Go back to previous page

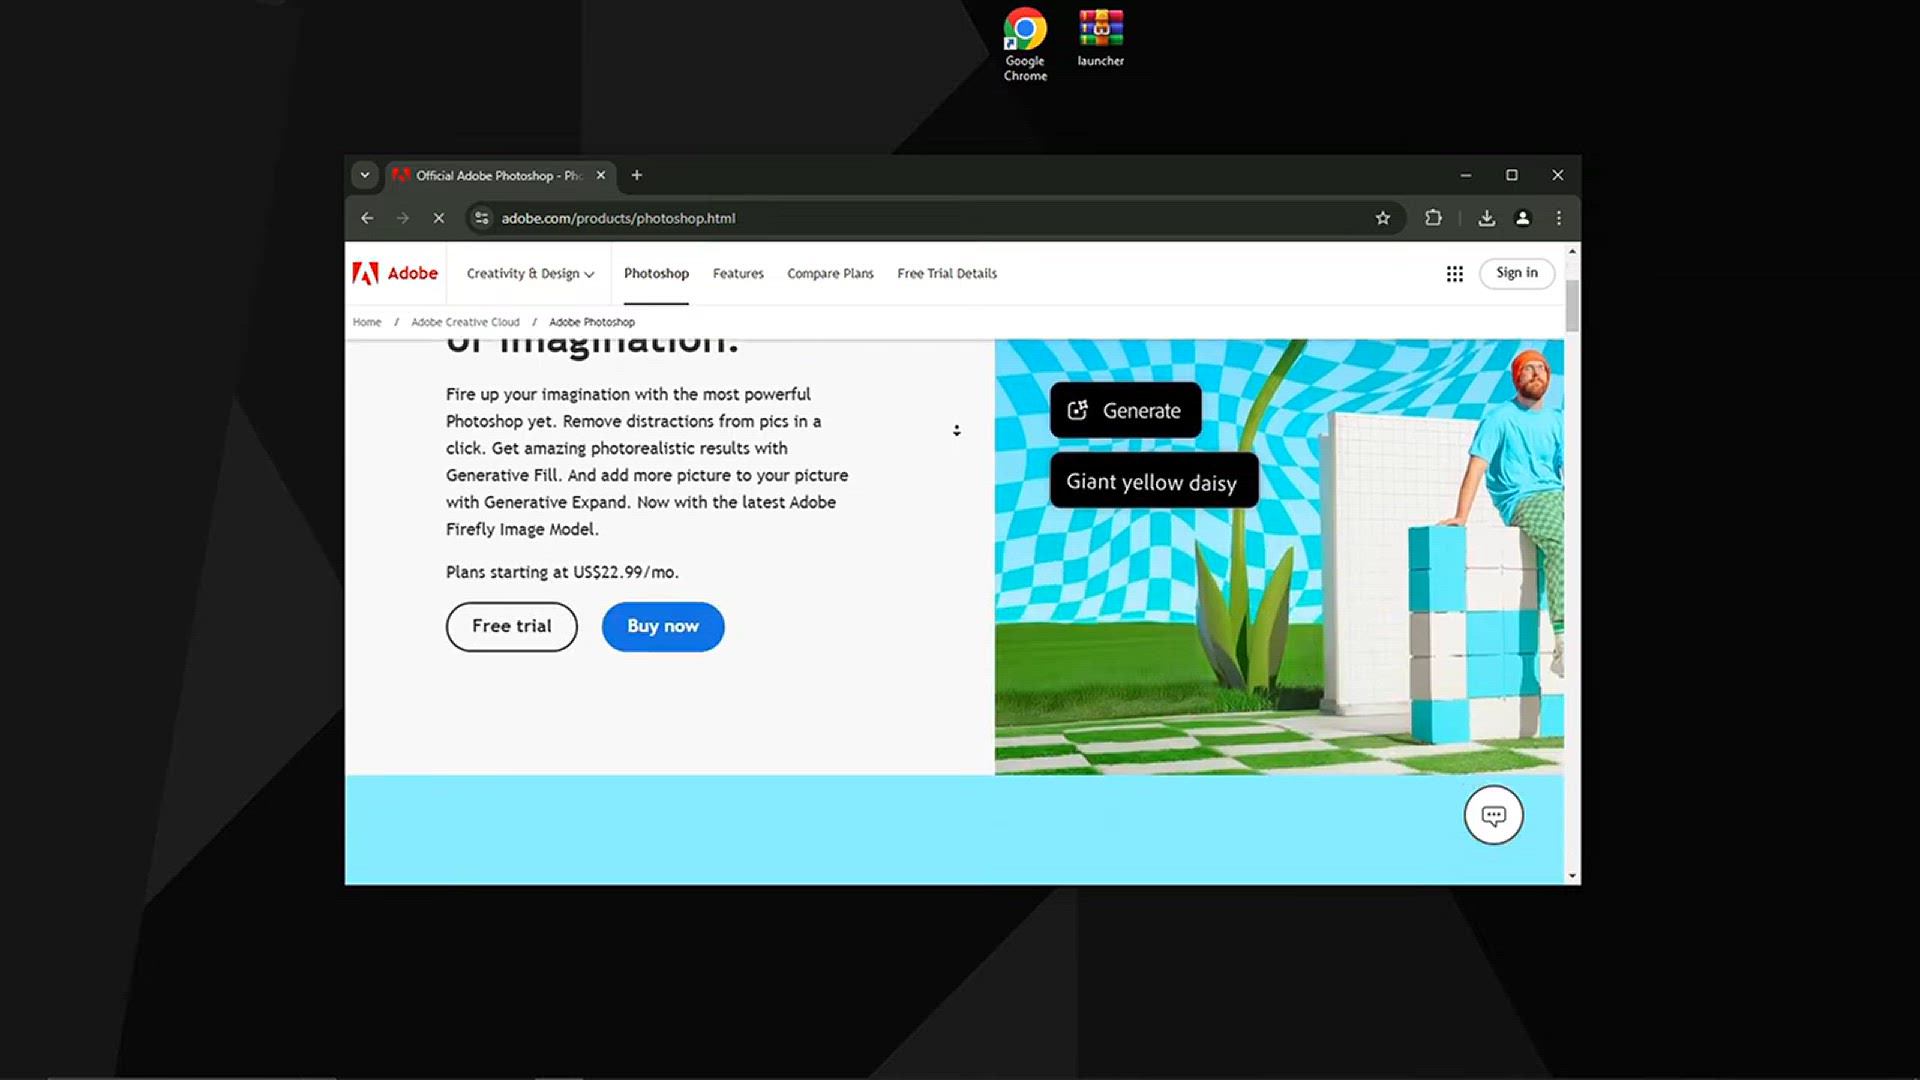click(367, 218)
